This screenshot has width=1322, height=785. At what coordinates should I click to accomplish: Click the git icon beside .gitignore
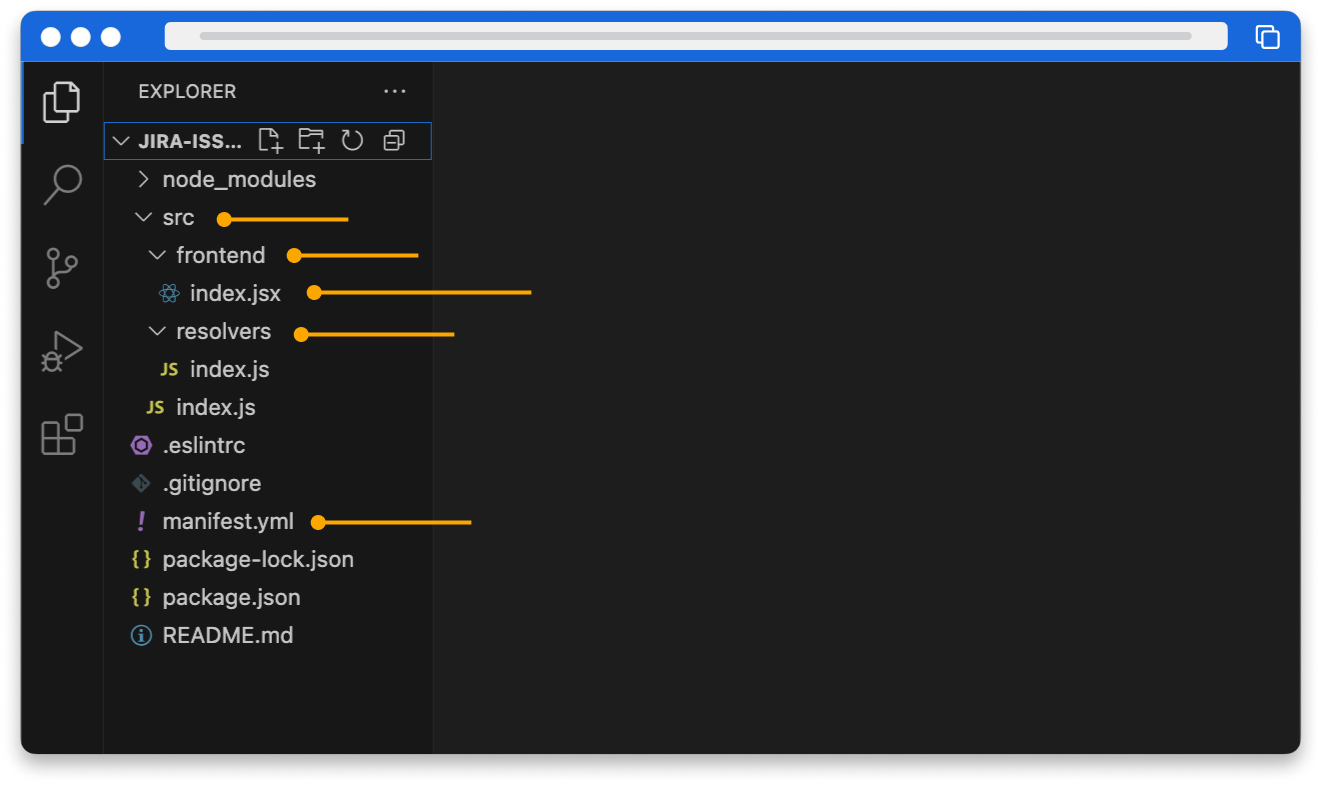pyautogui.click(x=141, y=484)
